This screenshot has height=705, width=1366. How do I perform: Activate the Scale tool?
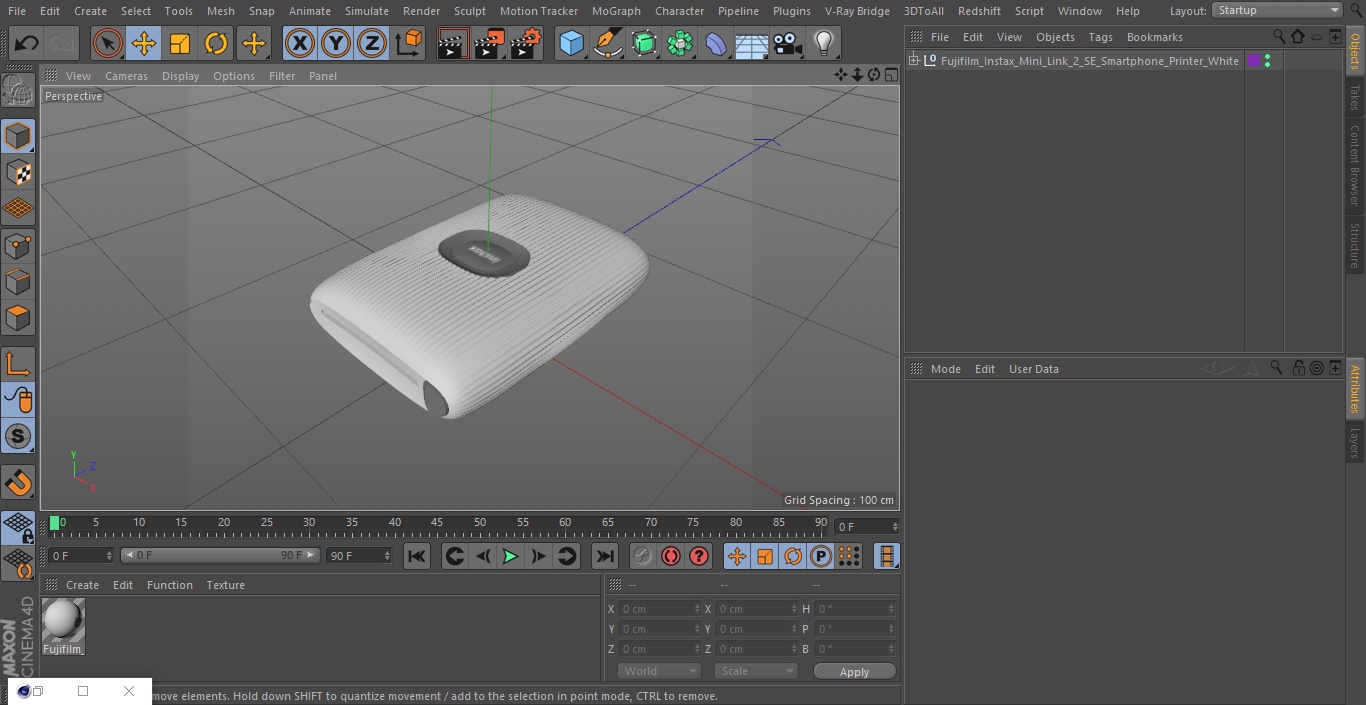click(x=180, y=43)
